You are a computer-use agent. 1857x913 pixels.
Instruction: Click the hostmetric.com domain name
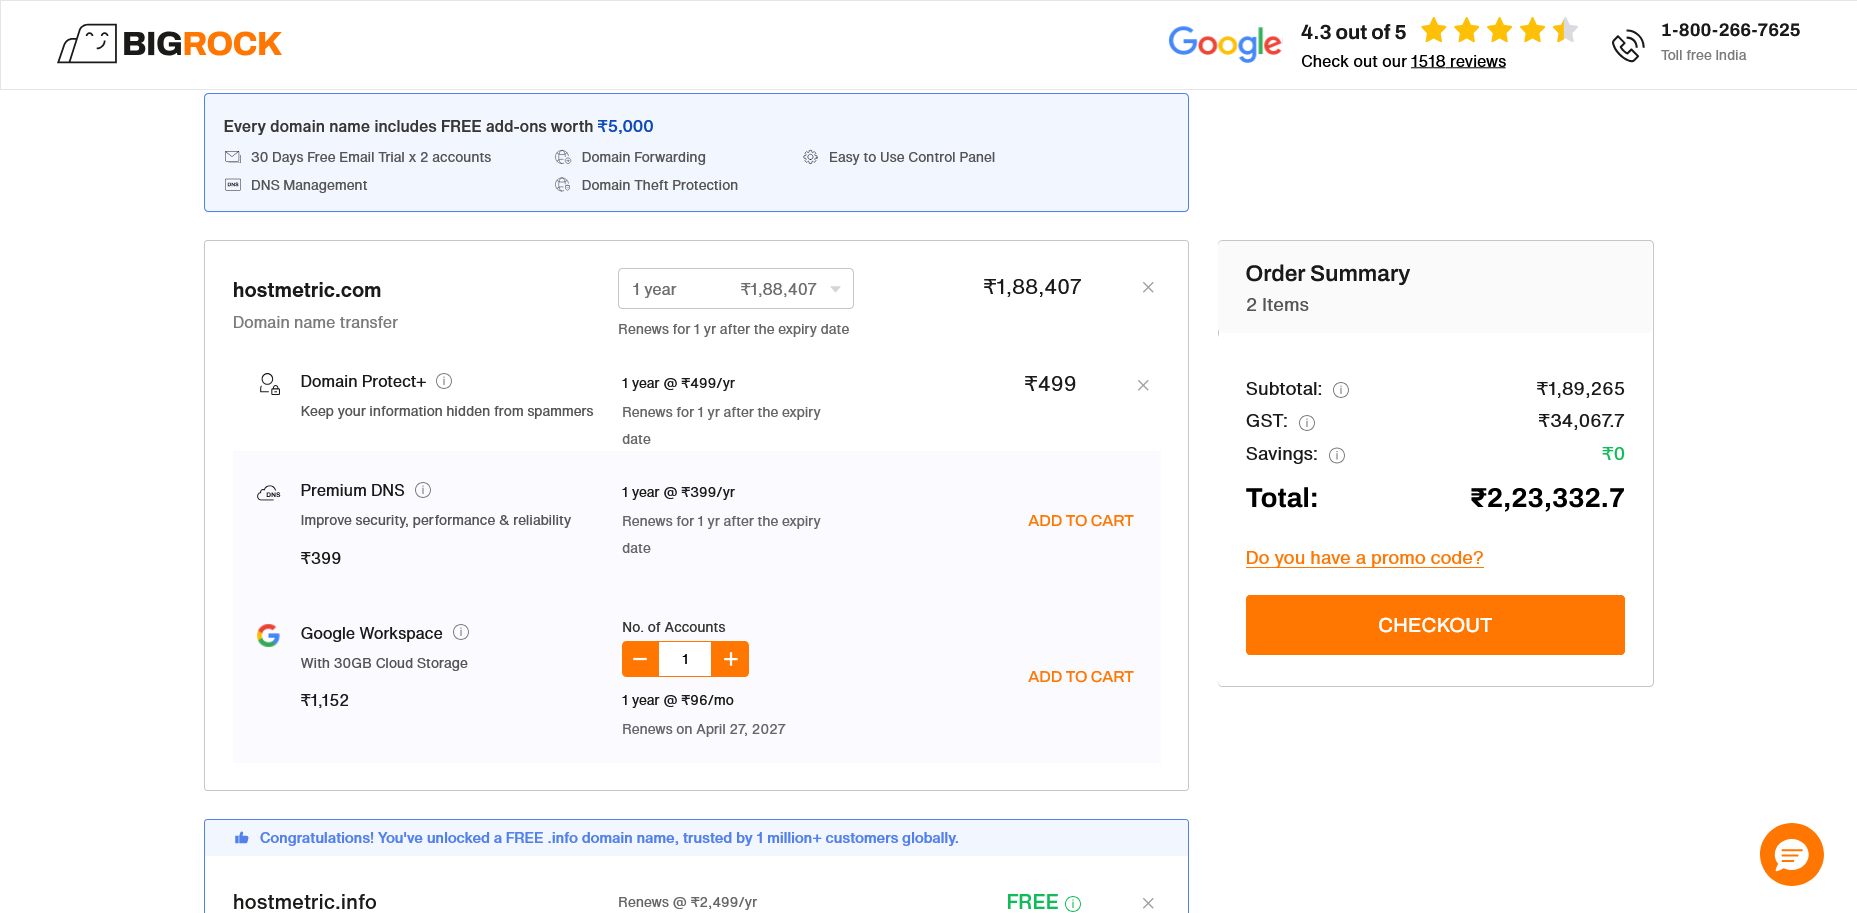[x=307, y=290]
